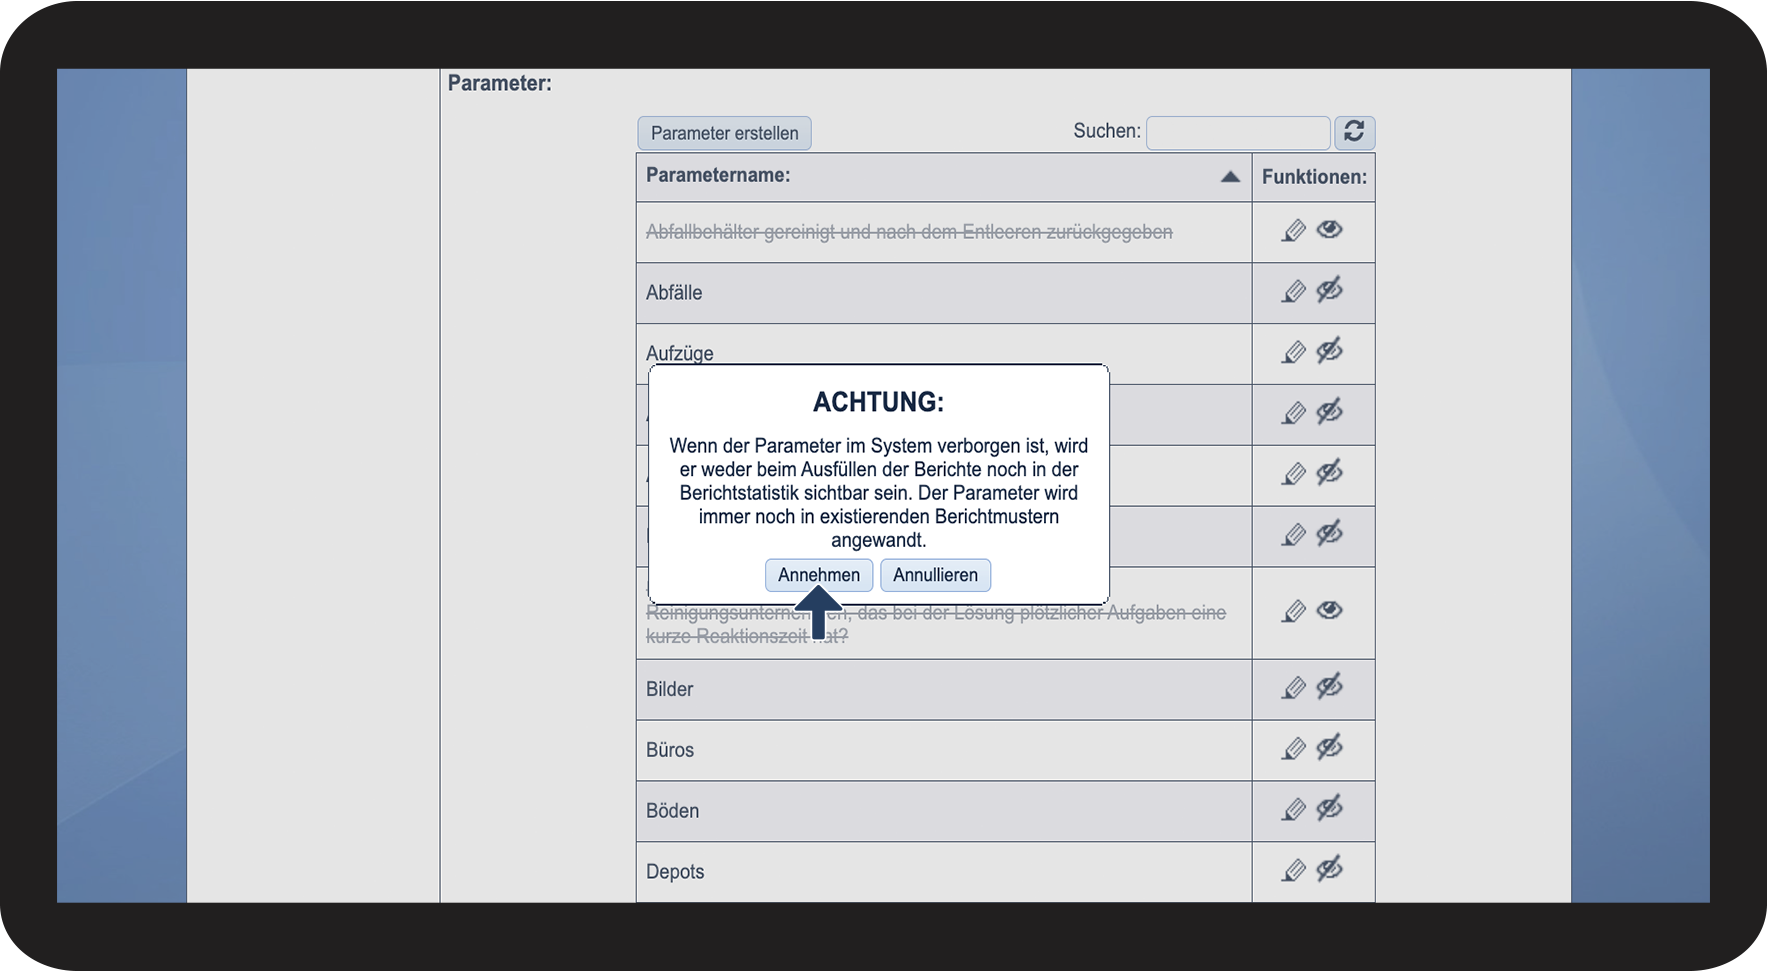This screenshot has height=971, width=1767.
Task: Click the refresh icon next to search
Action: click(x=1354, y=132)
